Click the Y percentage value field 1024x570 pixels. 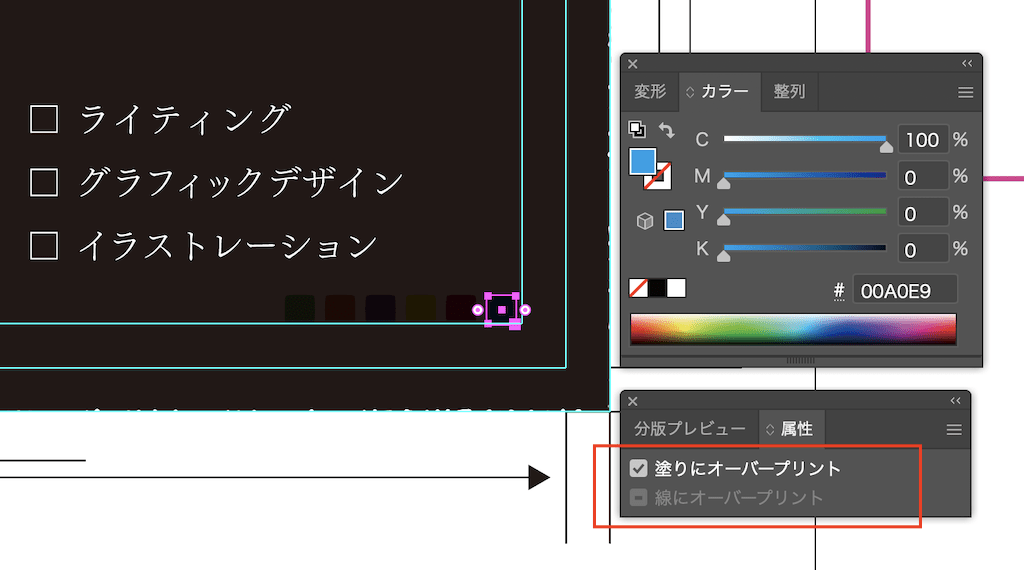pyautogui.click(x=923, y=213)
